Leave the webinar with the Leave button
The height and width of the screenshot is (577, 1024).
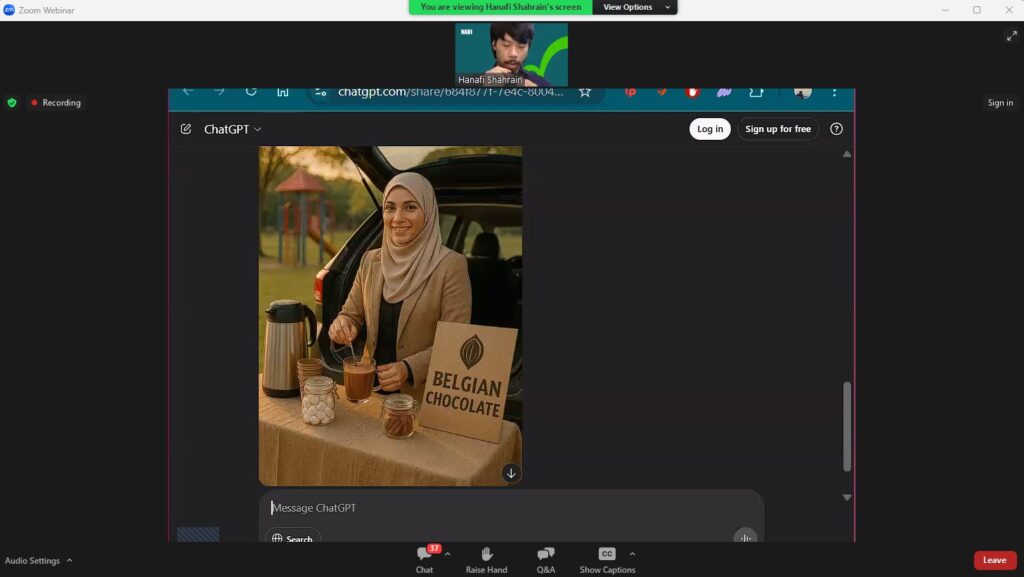point(994,560)
